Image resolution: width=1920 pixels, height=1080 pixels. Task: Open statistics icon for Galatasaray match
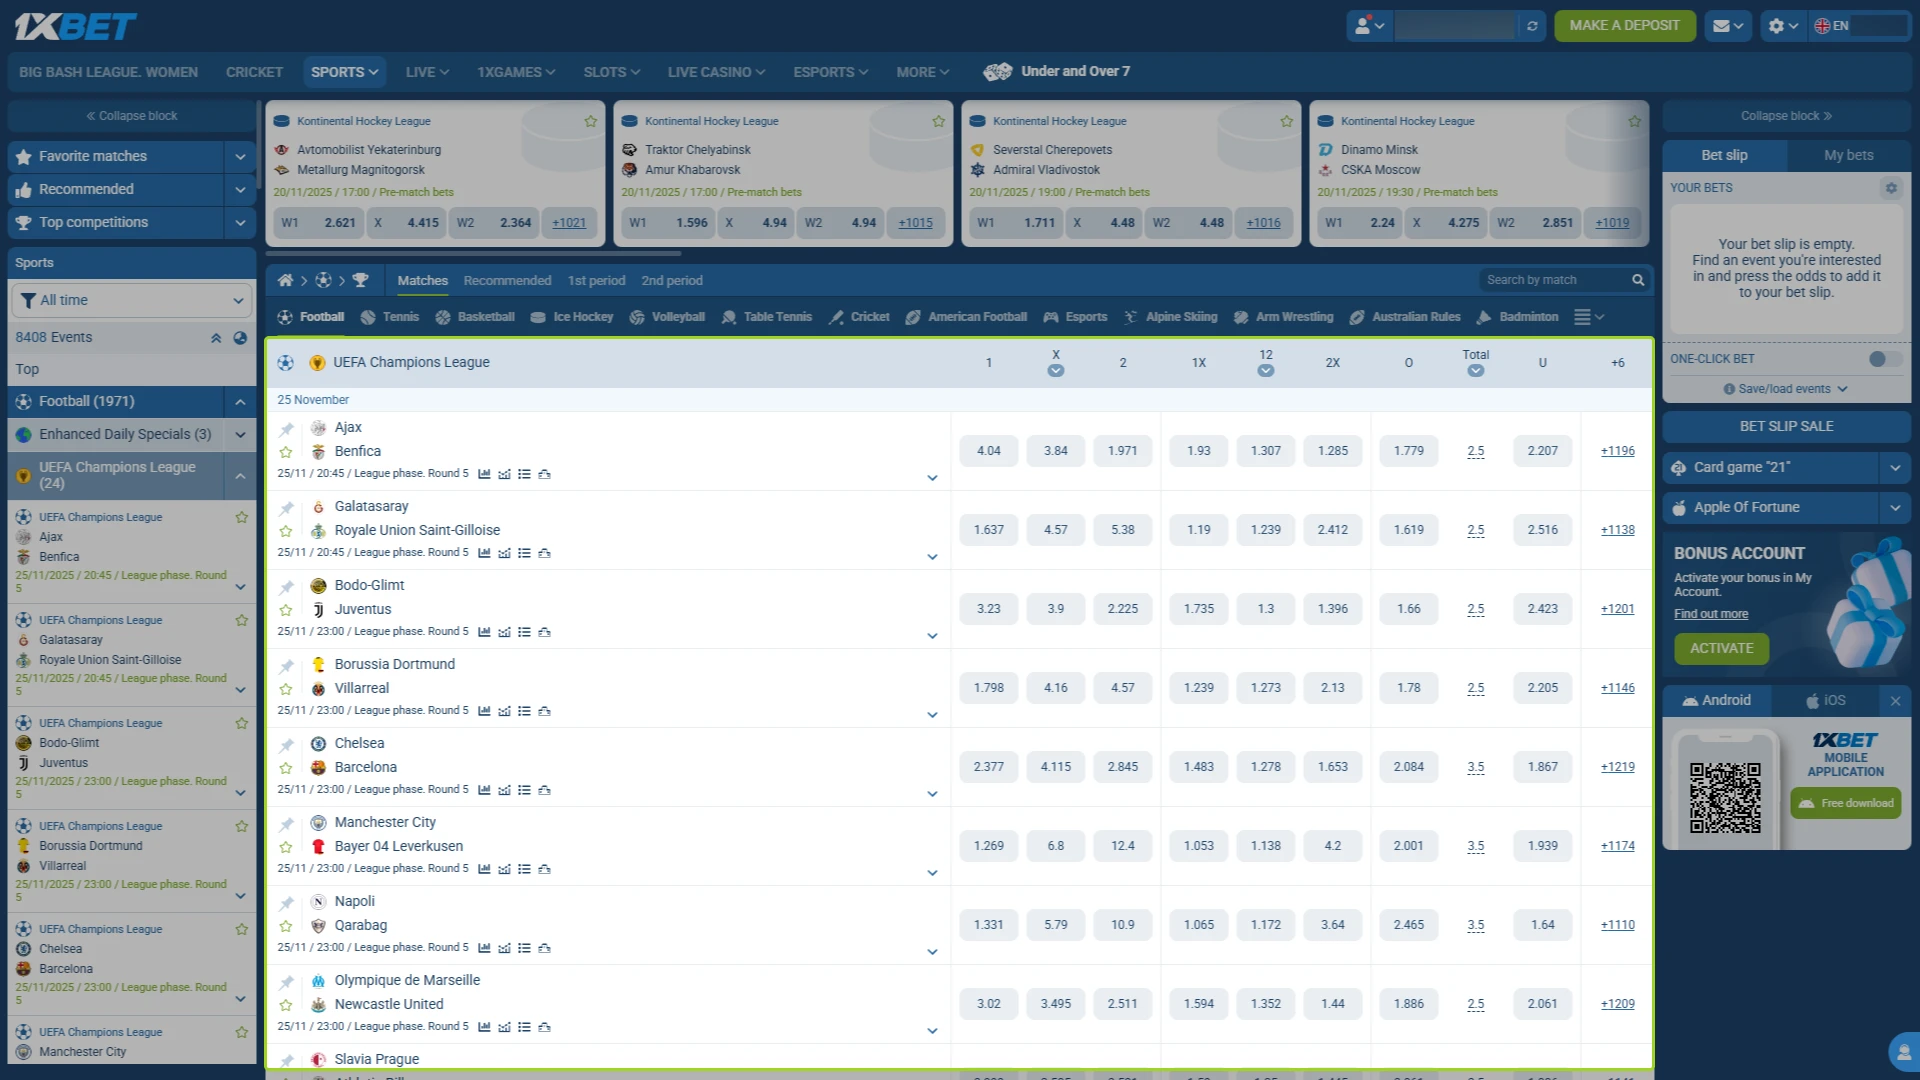tap(484, 553)
